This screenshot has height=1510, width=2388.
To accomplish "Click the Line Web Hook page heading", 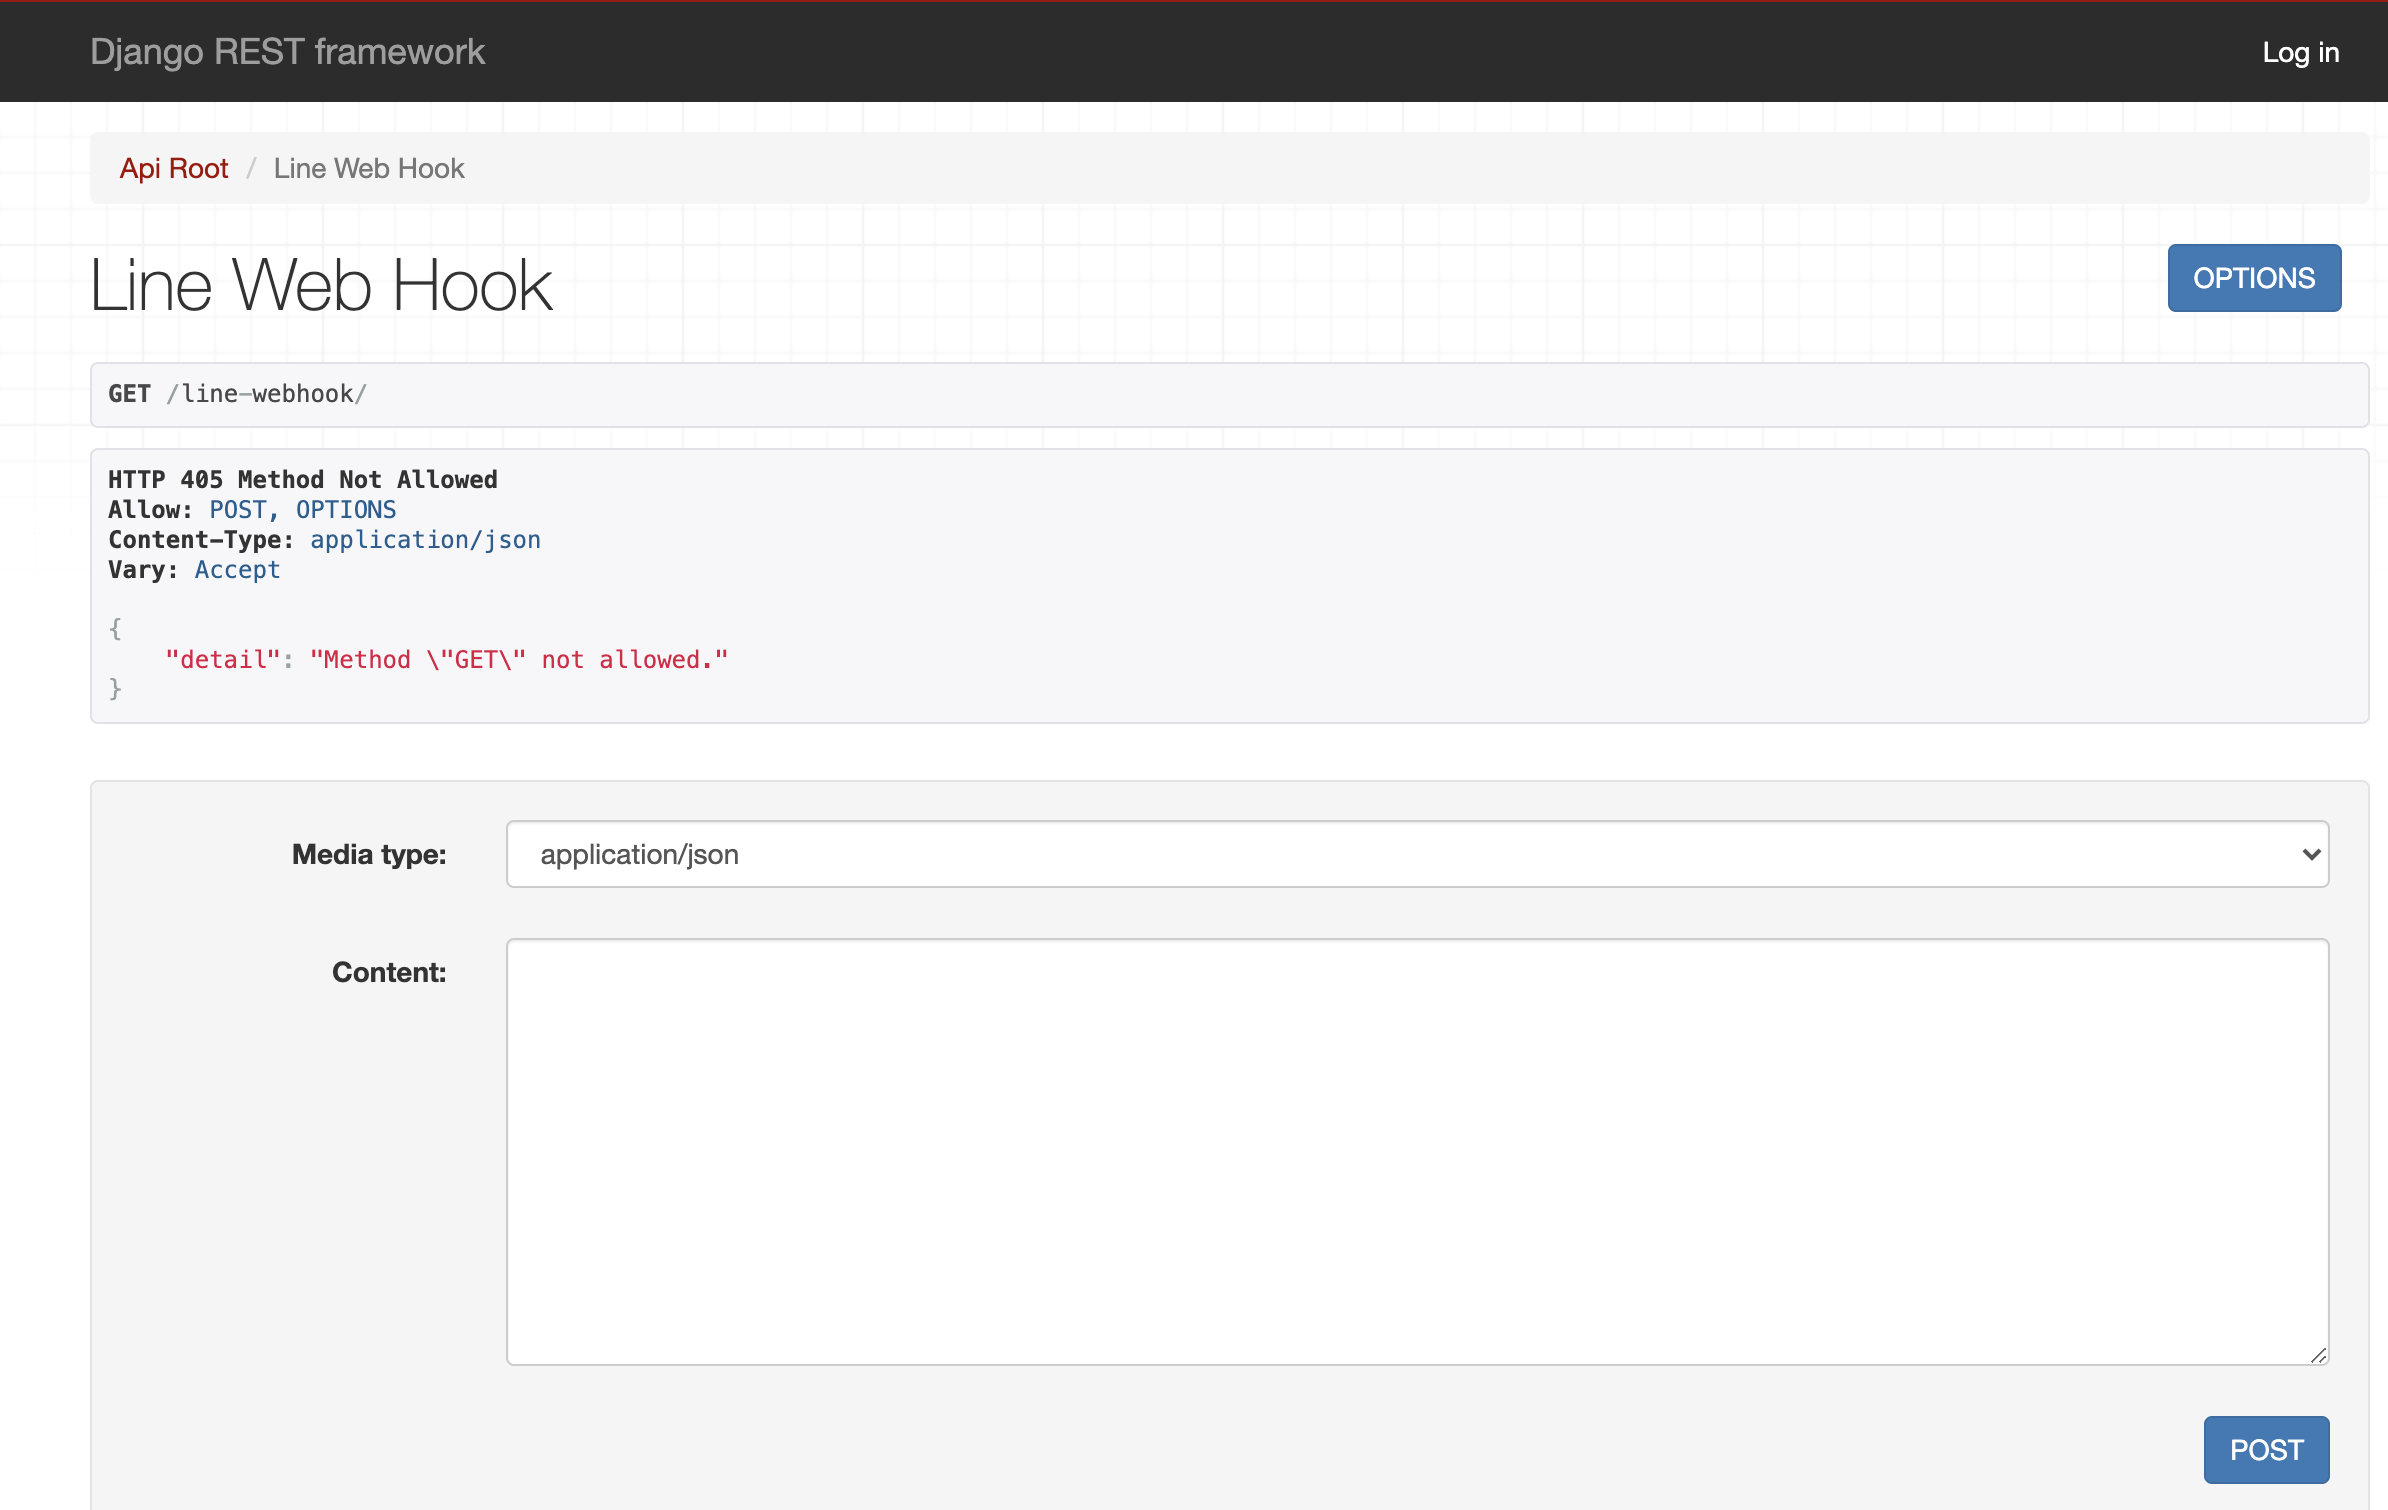I will 321,286.
